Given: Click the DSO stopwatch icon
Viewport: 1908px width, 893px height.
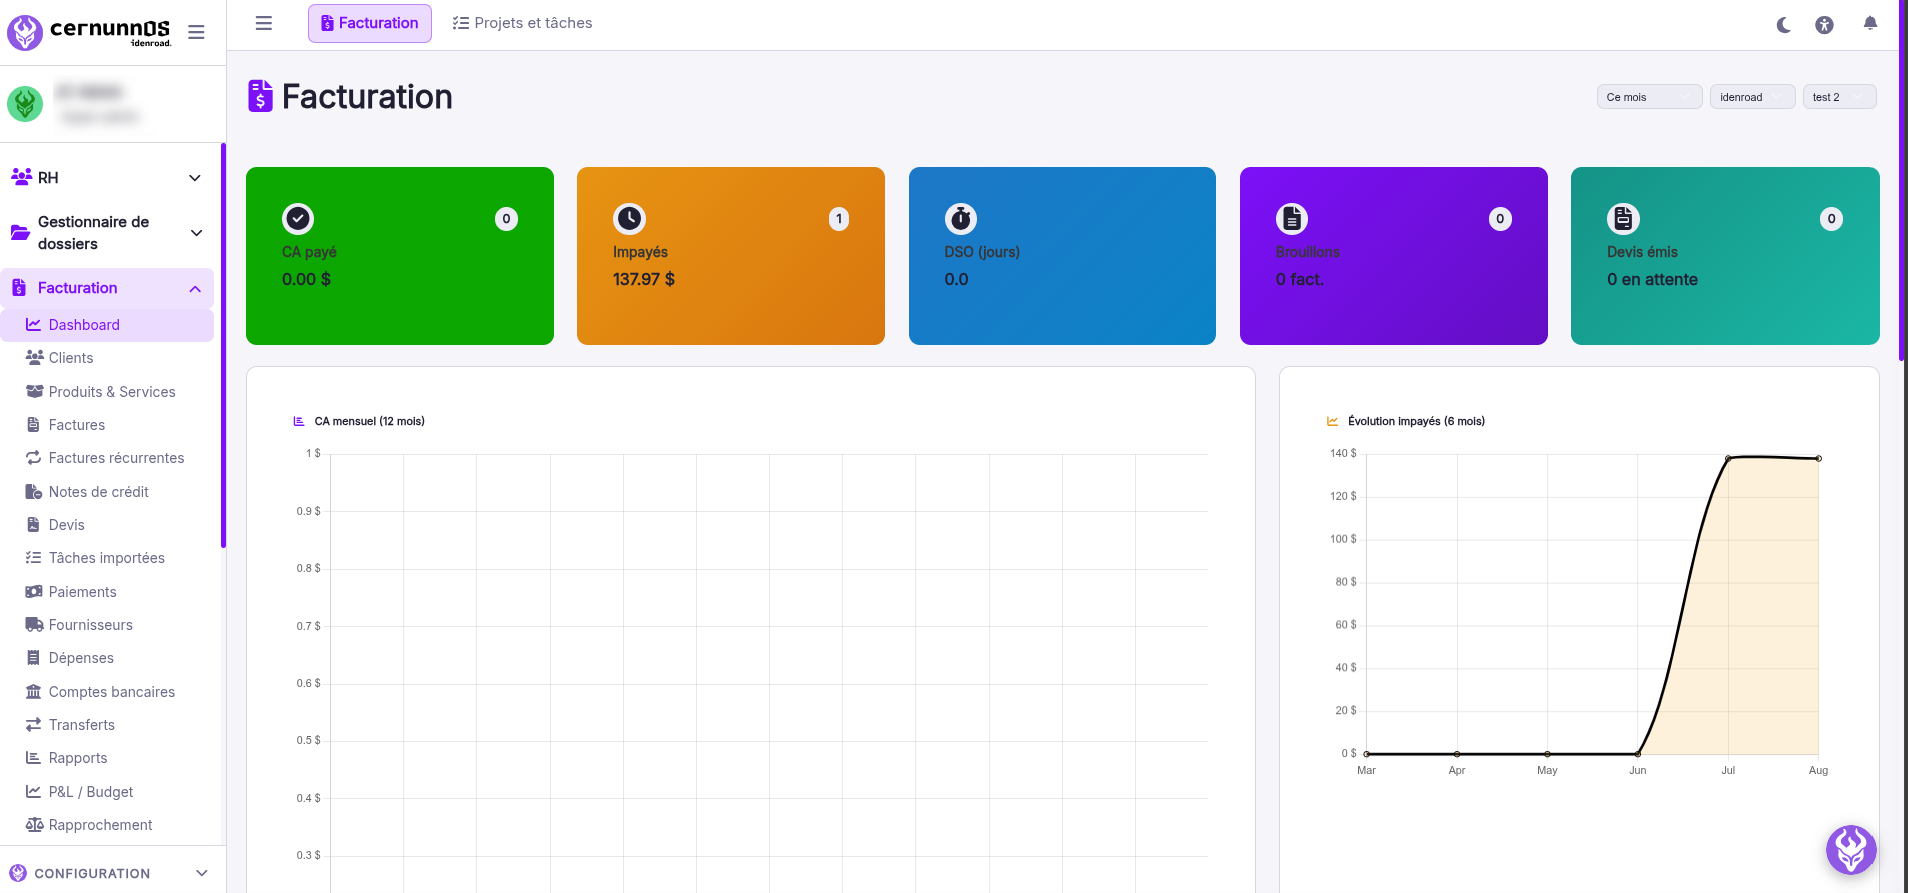Looking at the screenshot, I should [961, 218].
